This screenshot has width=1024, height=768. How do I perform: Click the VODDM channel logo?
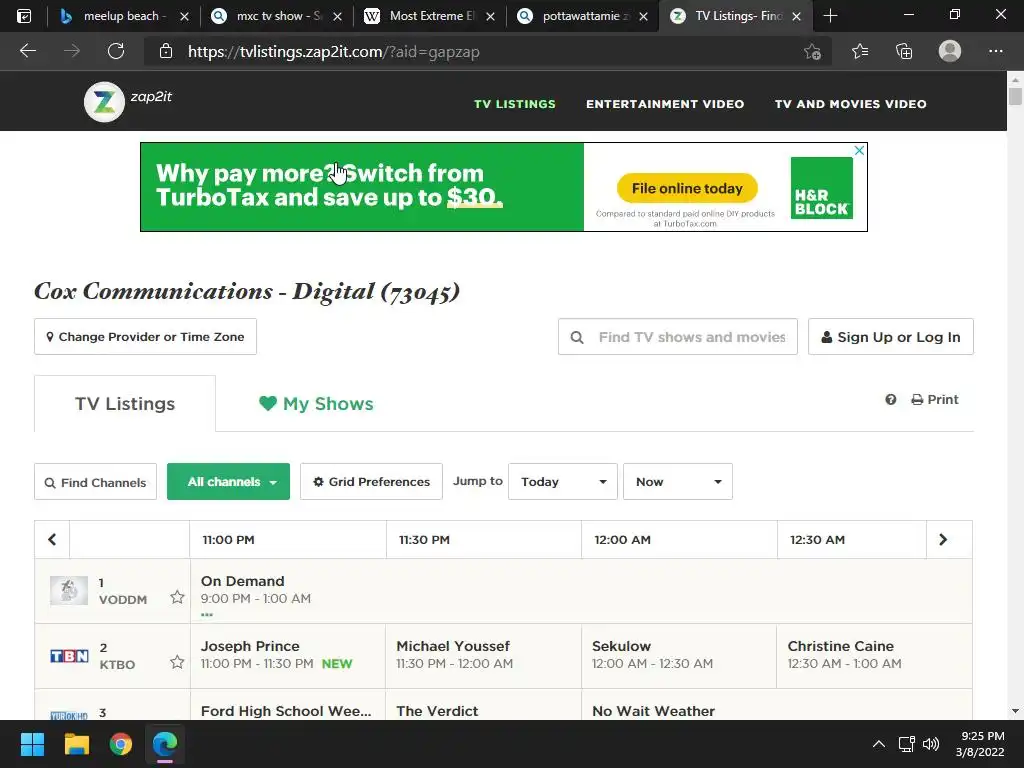(69, 590)
